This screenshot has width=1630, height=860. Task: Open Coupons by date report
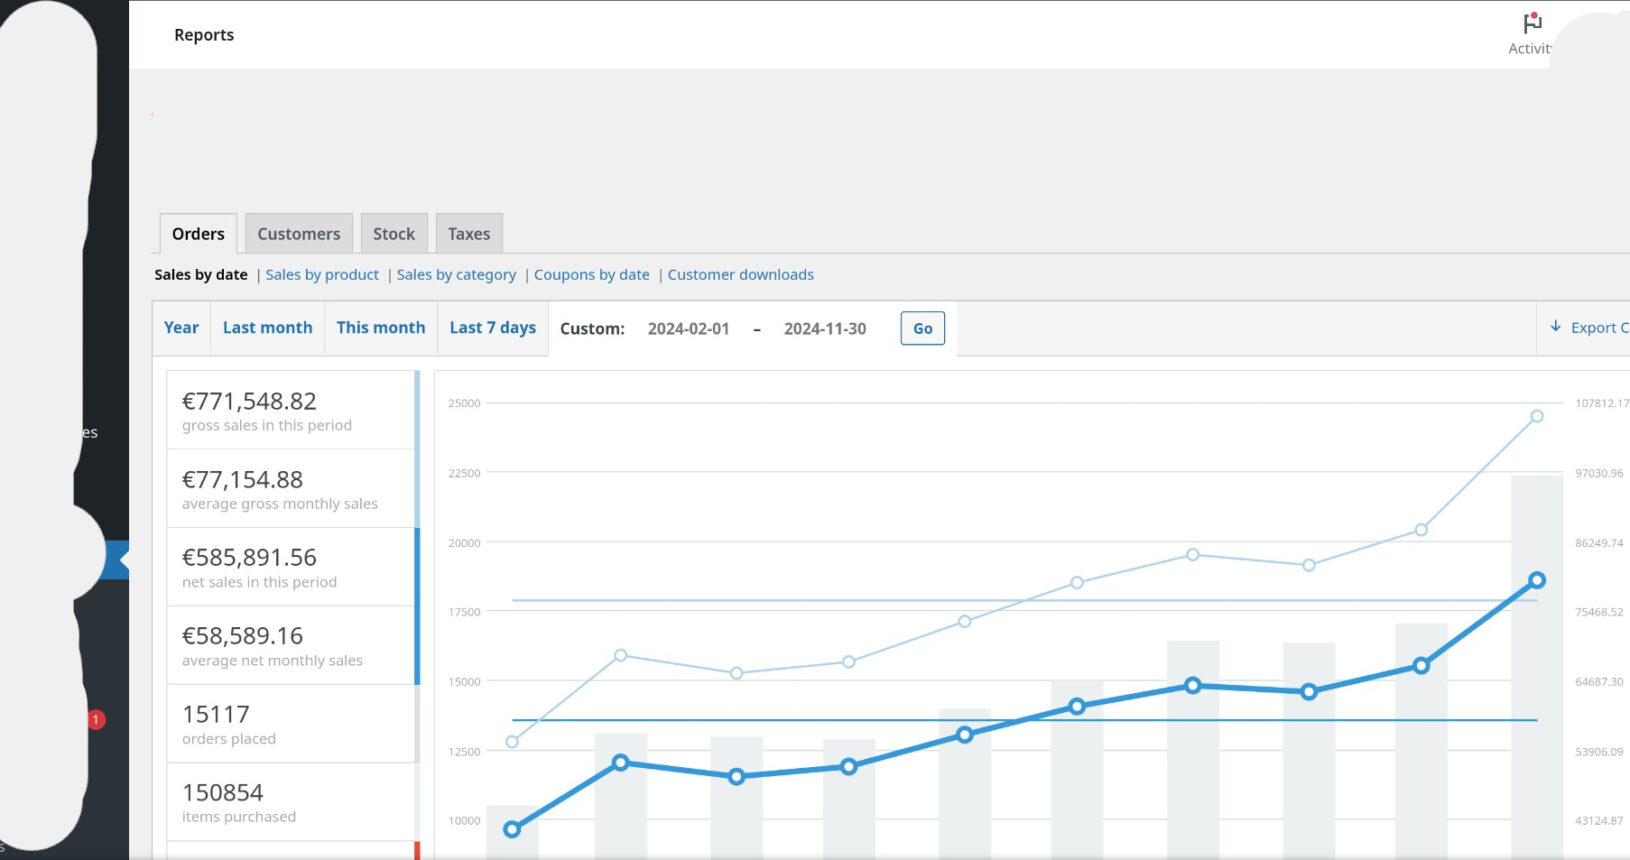click(591, 275)
